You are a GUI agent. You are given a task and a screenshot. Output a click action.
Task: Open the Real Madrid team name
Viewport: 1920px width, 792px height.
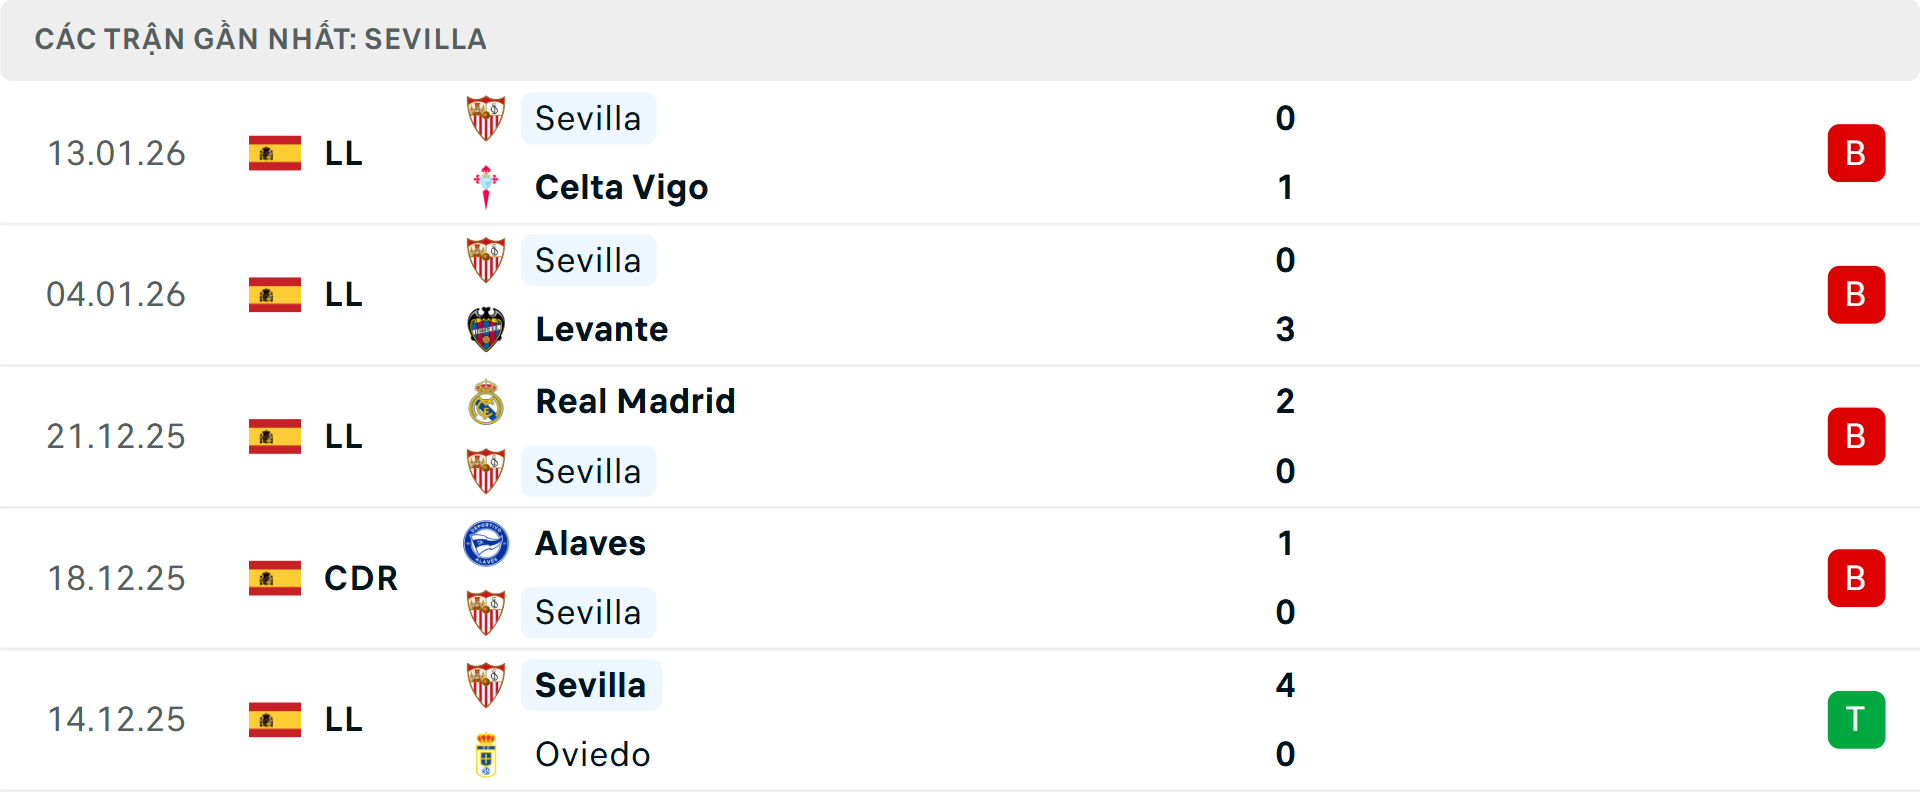tap(634, 400)
